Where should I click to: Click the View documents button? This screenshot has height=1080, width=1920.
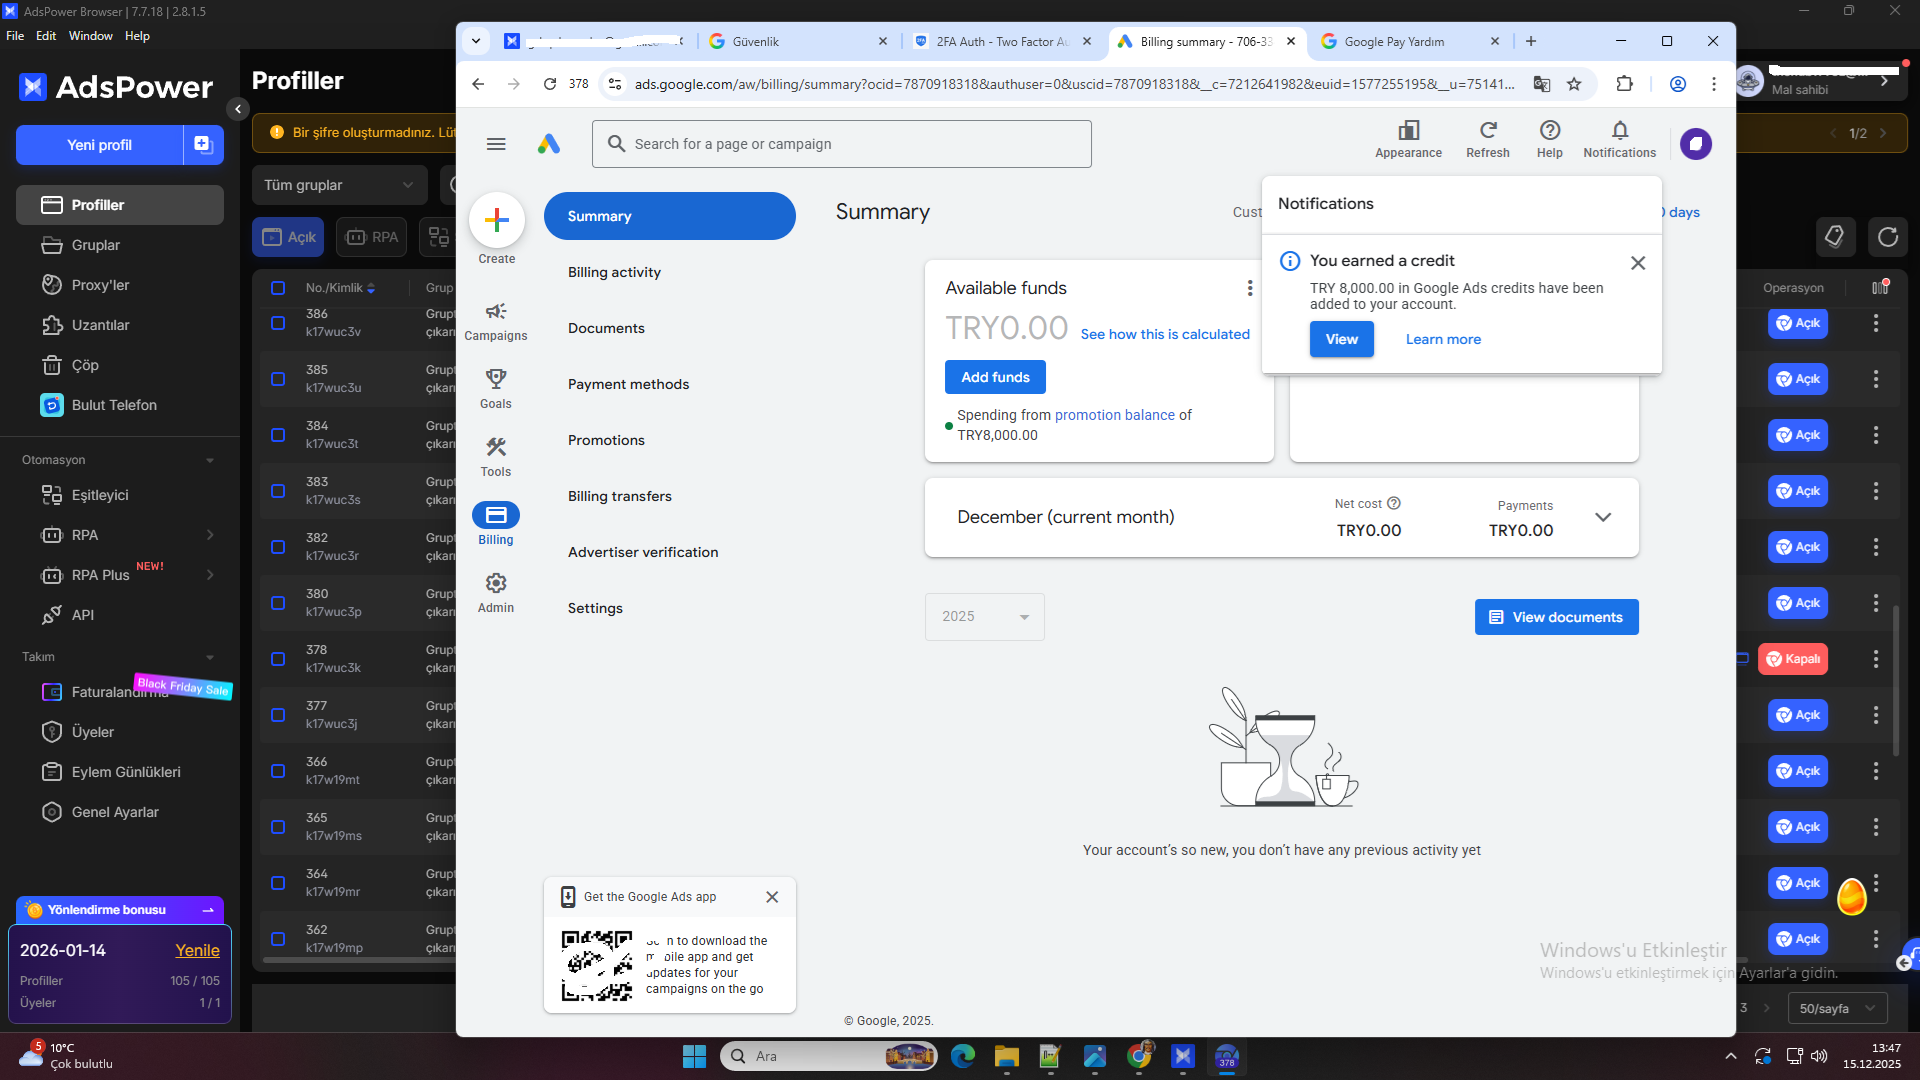tap(1556, 617)
